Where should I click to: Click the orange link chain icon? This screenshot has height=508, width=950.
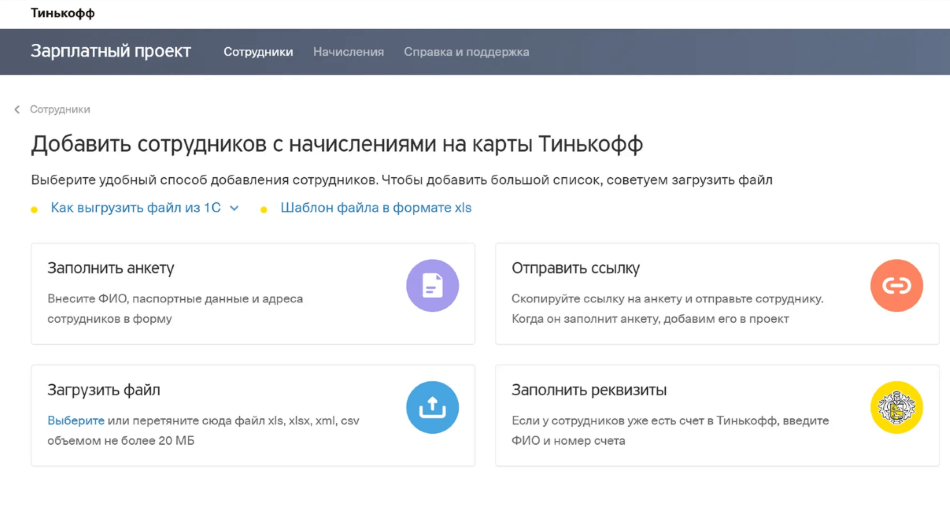click(896, 286)
